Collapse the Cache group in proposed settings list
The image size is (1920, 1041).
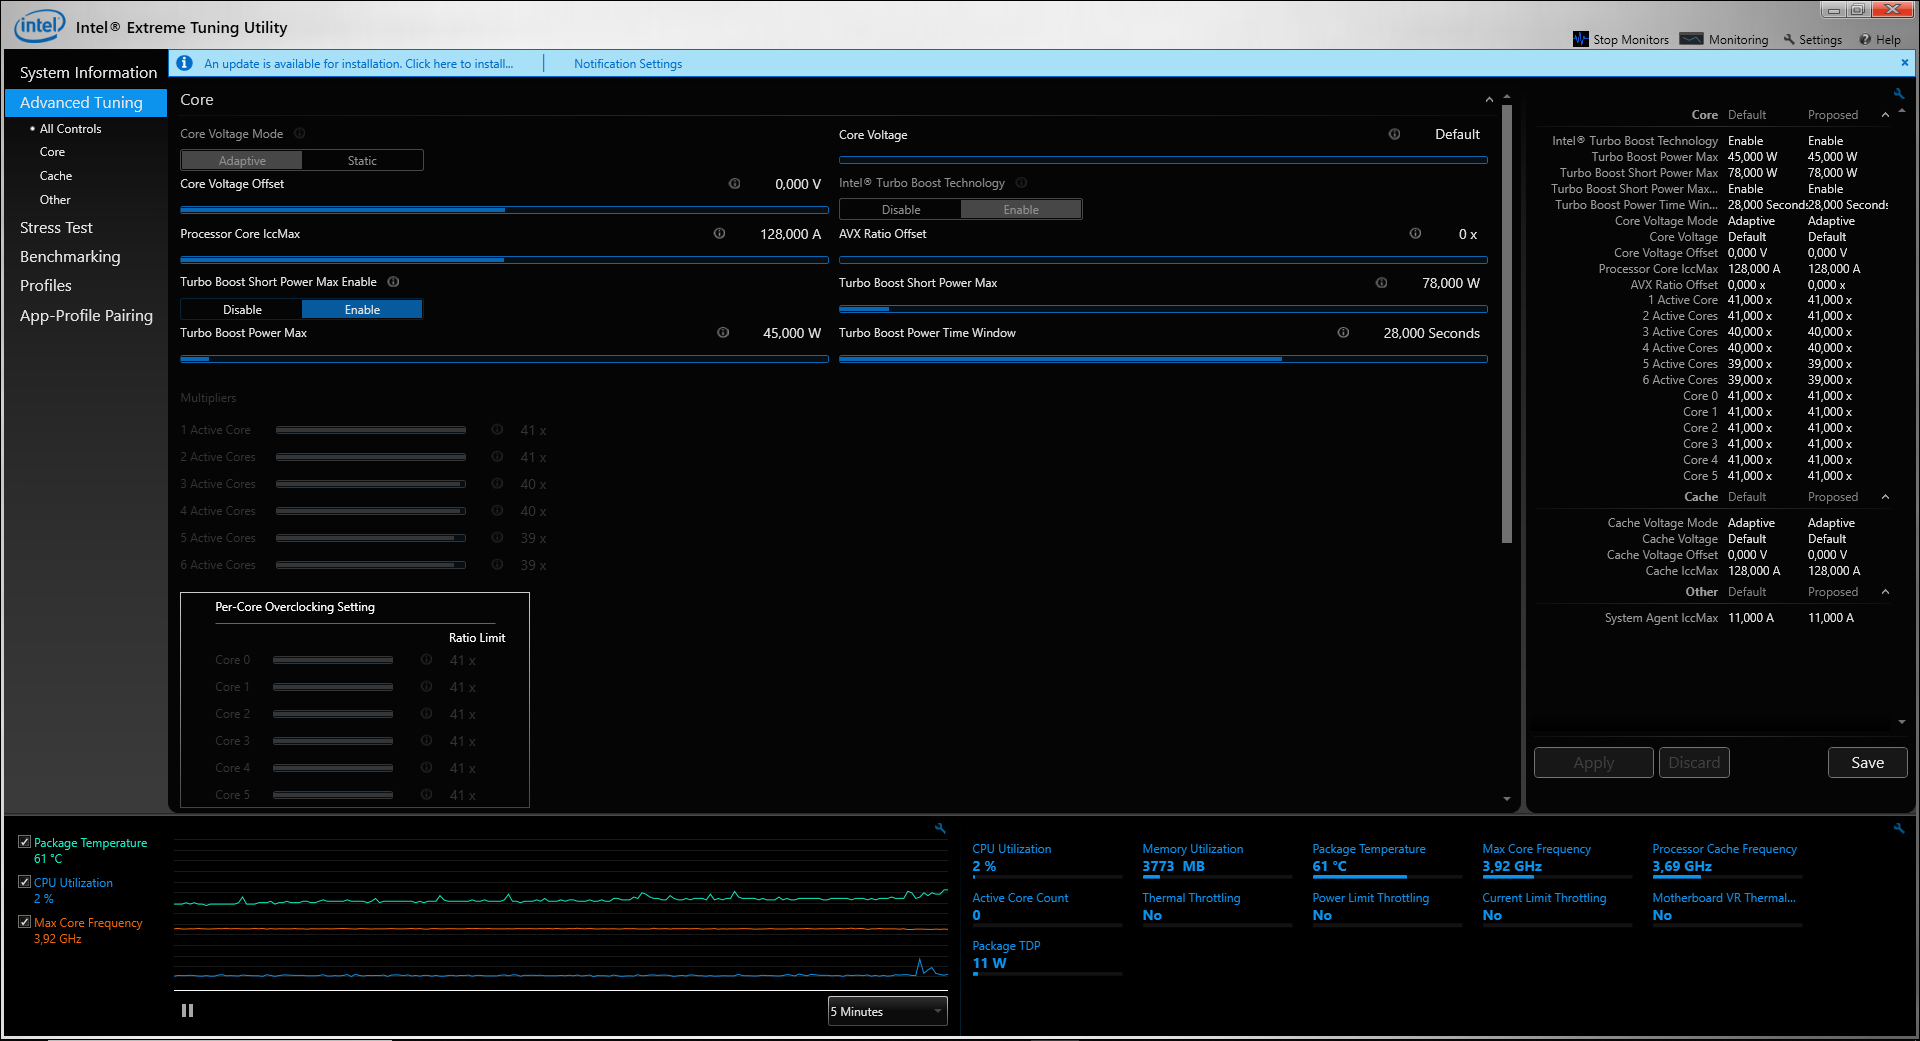coord(1885,497)
